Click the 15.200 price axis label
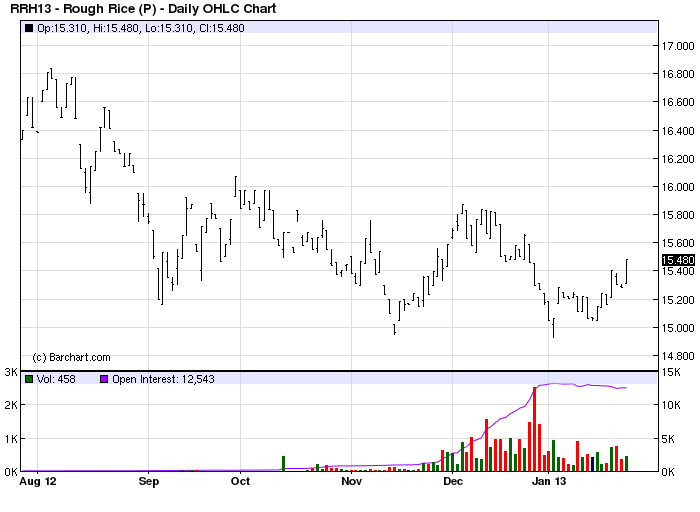Screen dimensions: 700x512 [678, 300]
